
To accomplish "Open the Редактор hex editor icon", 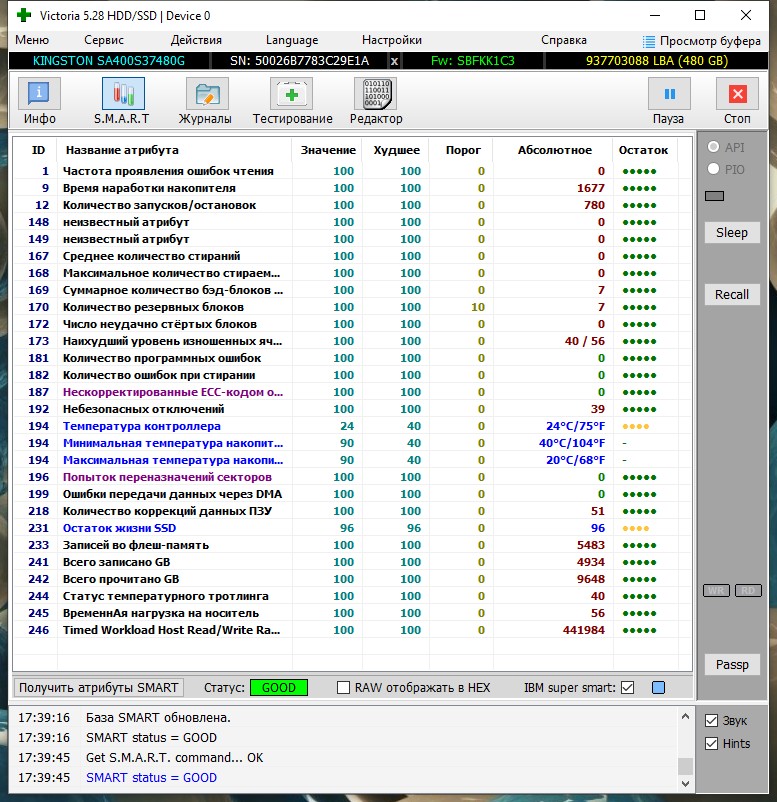I will [x=376, y=94].
